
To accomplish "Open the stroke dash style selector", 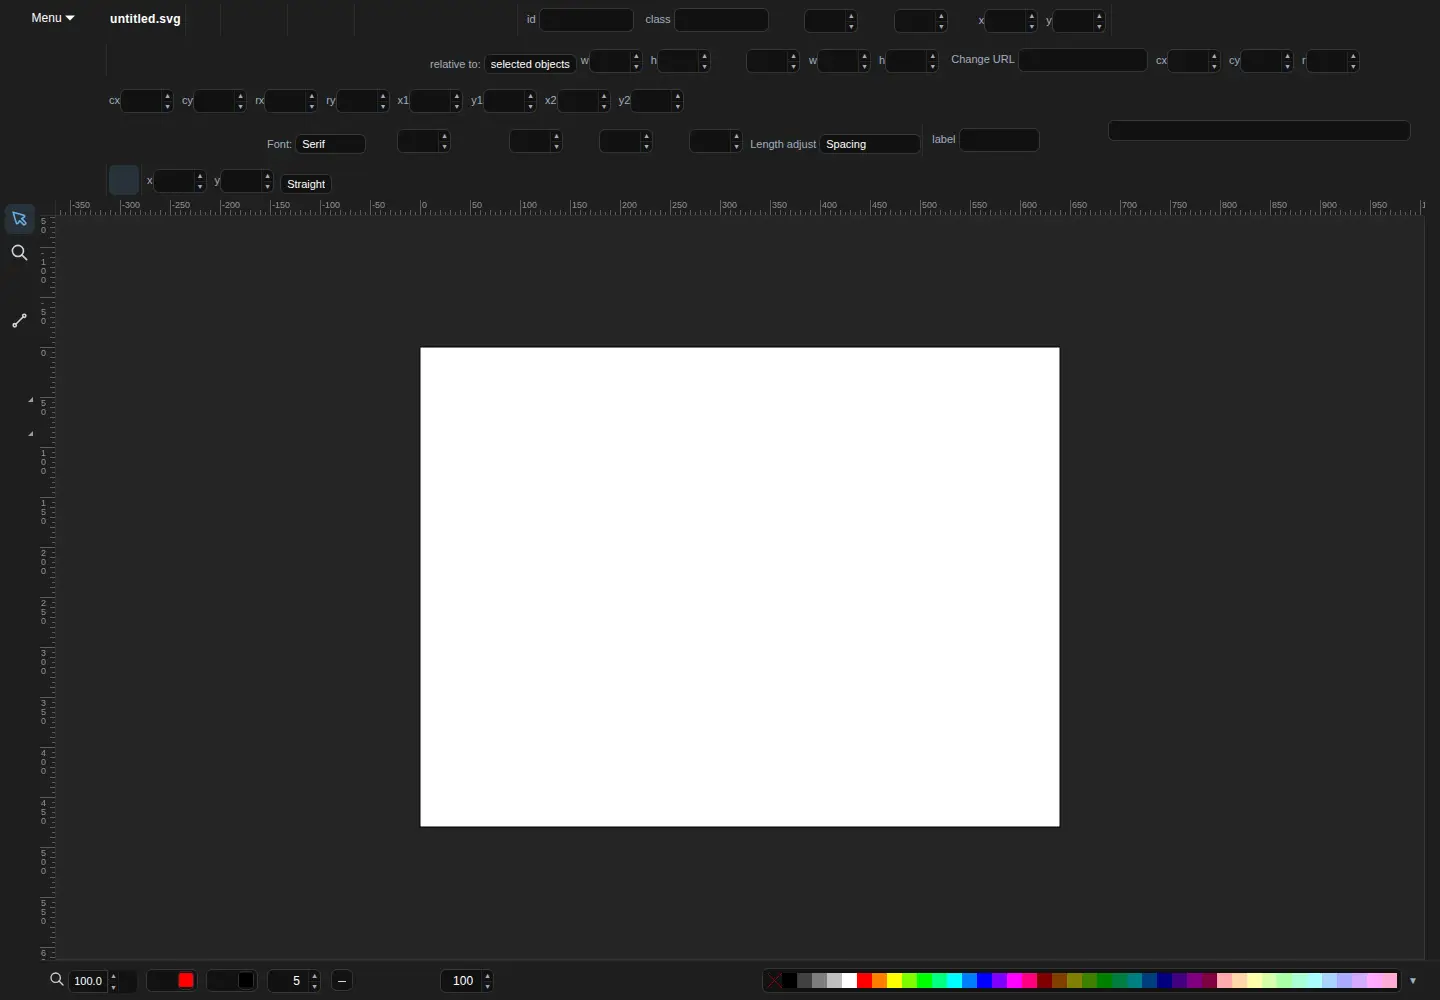I will pos(342,980).
